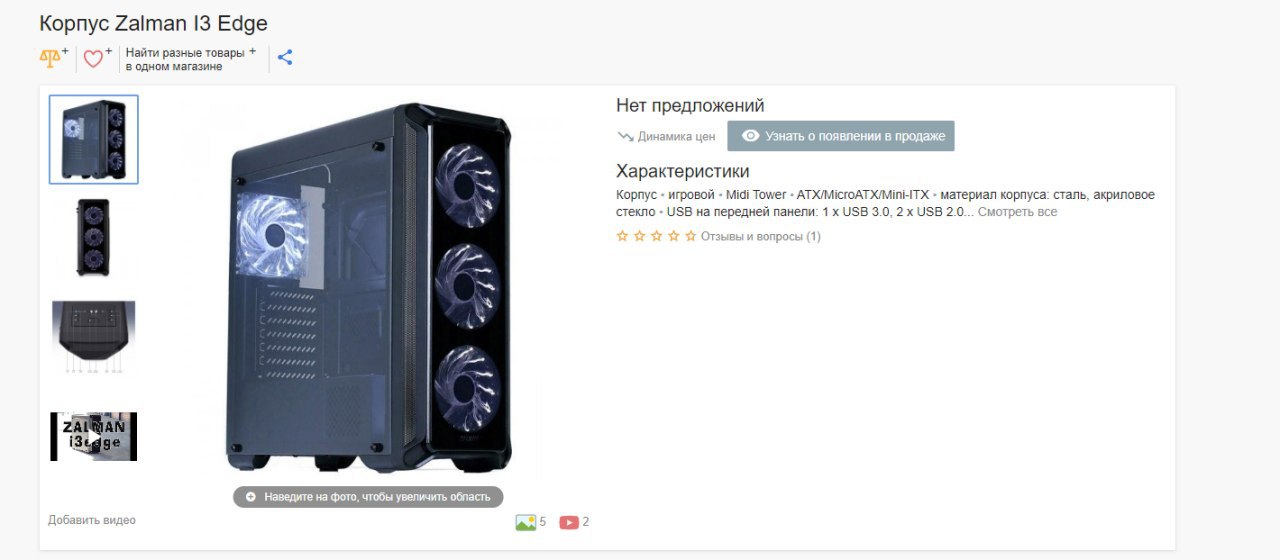Click the eye icon on notify button
The image size is (1280, 560).
tap(750, 136)
